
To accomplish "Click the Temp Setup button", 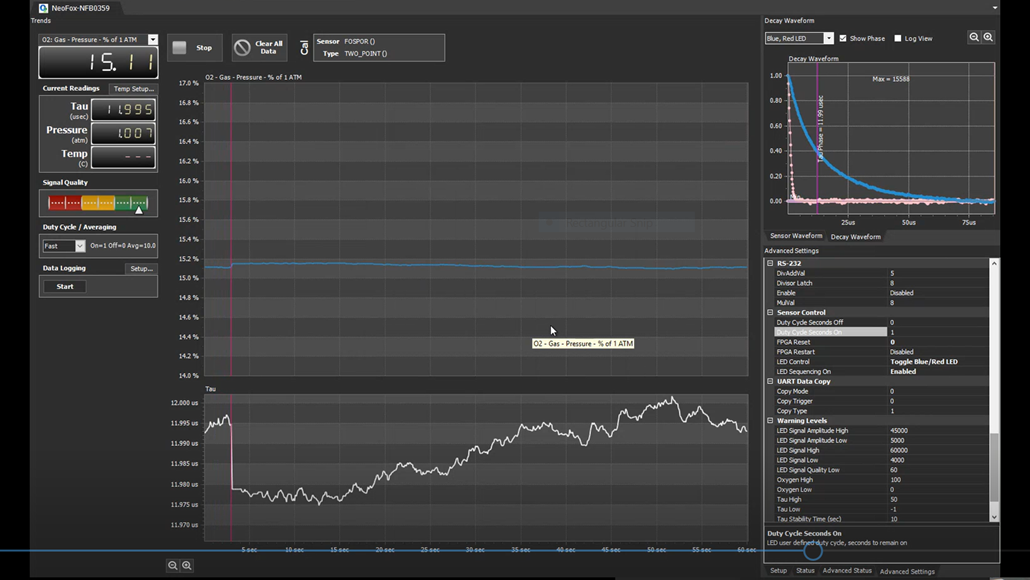I will 132,89.
